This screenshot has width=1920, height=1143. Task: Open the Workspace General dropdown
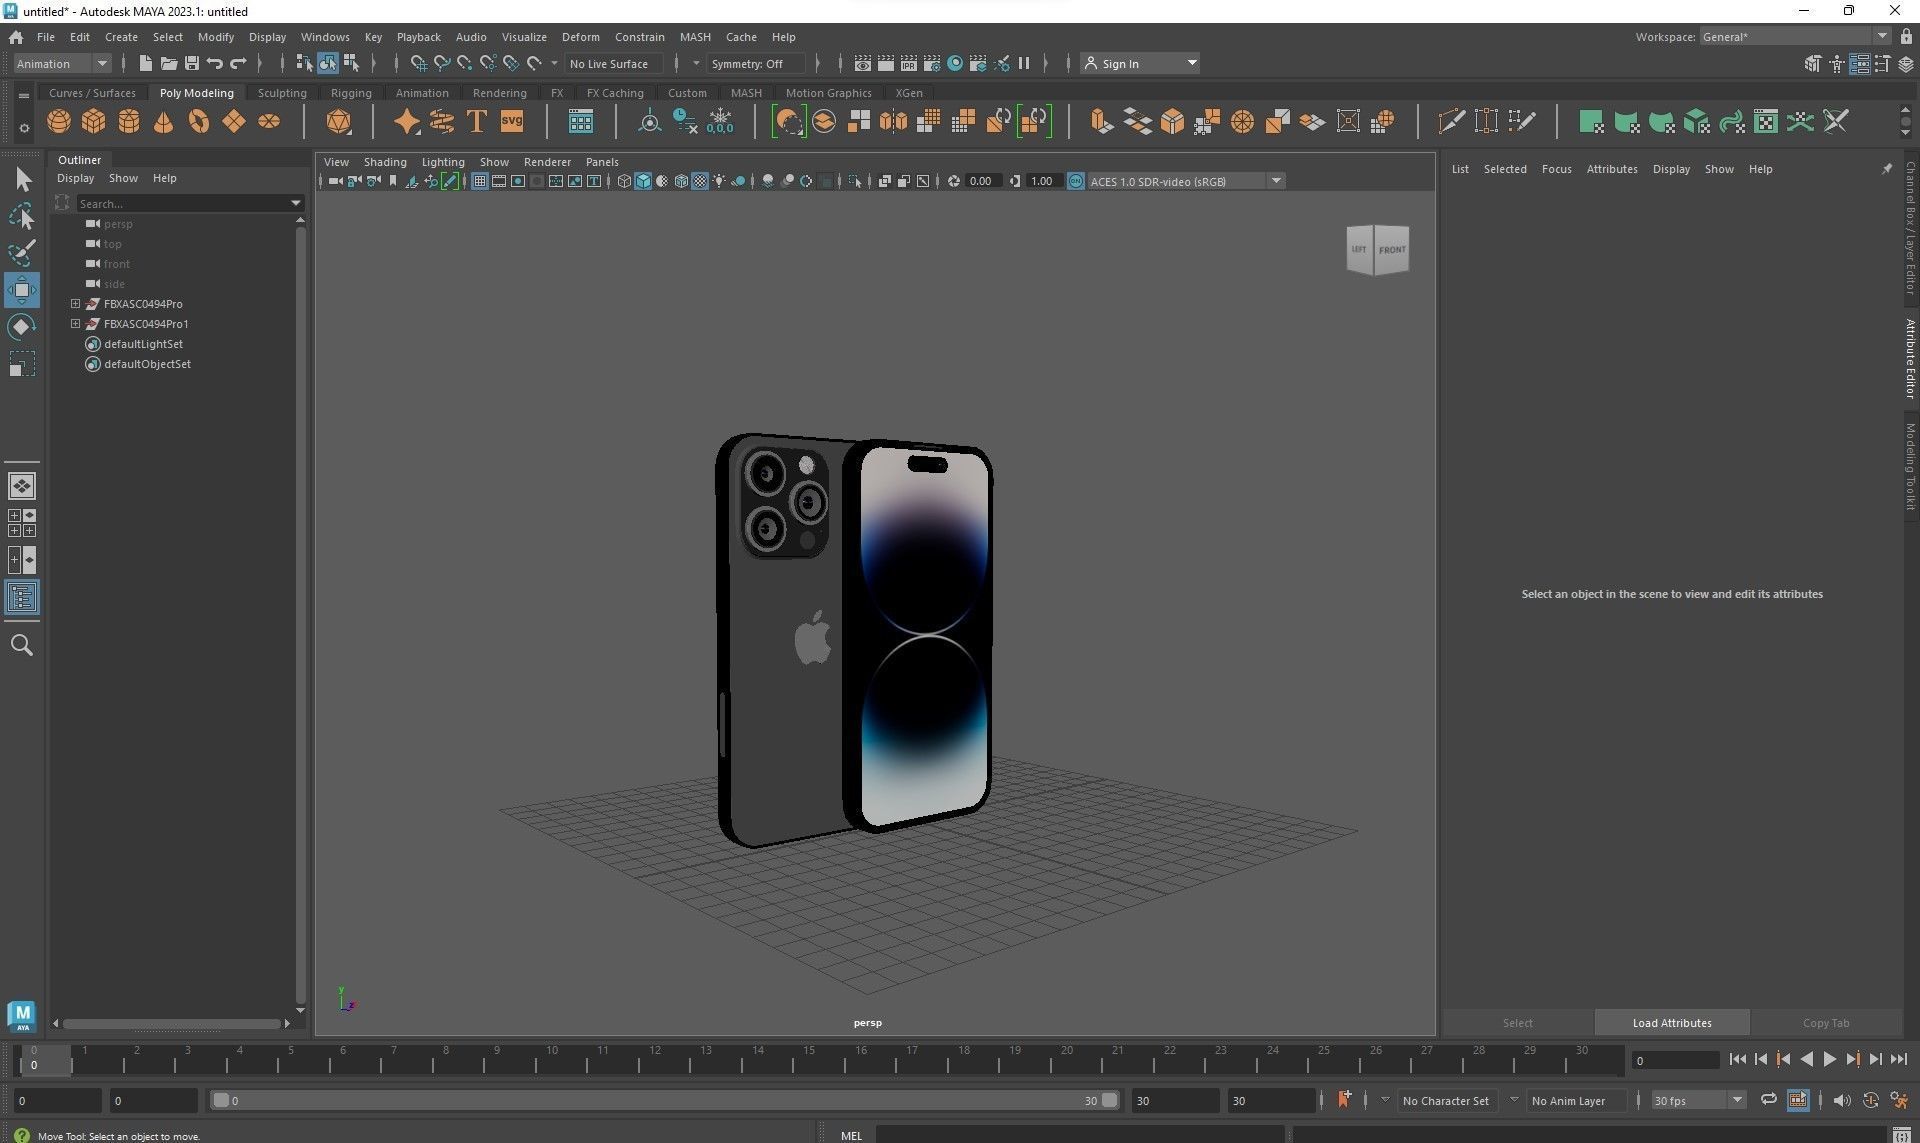pos(1795,37)
